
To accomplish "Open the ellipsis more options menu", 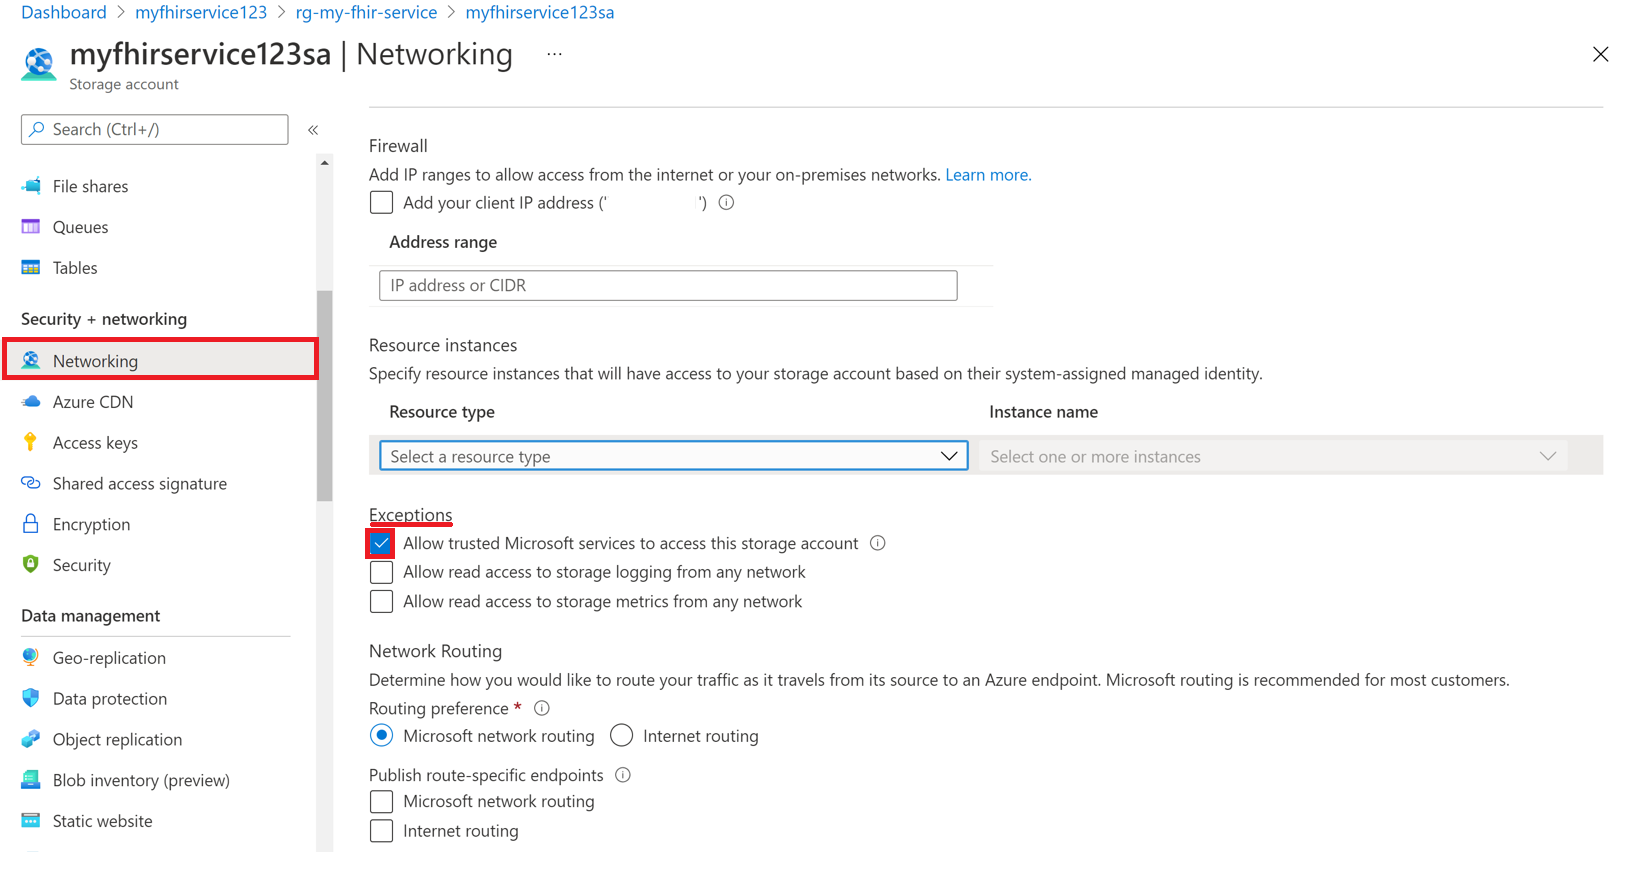I will click(554, 54).
